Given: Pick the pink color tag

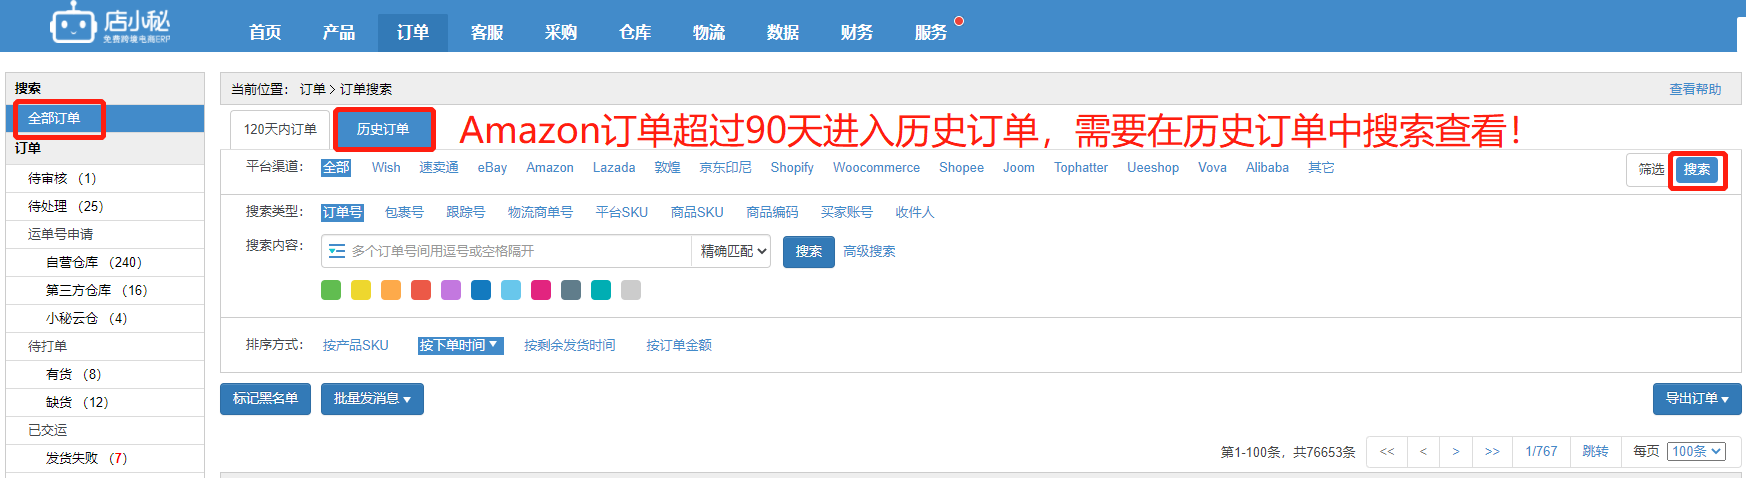Looking at the screenshot, I should pos(541,290).
